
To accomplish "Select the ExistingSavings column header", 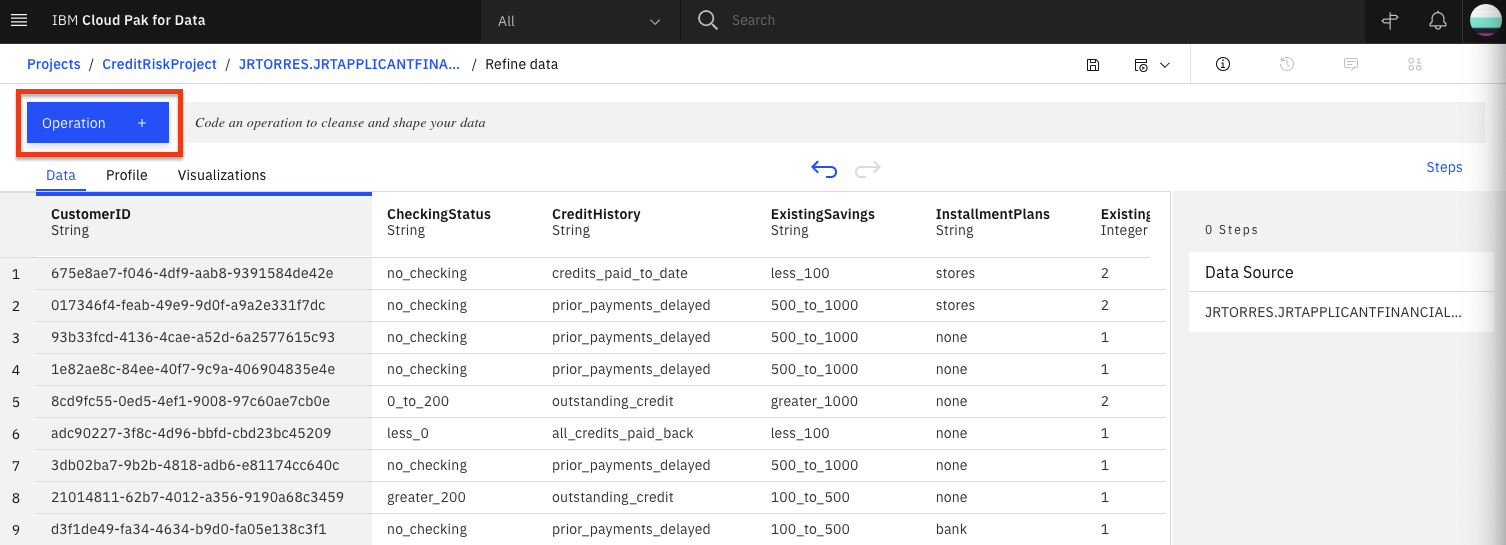I will click(839, 222).
